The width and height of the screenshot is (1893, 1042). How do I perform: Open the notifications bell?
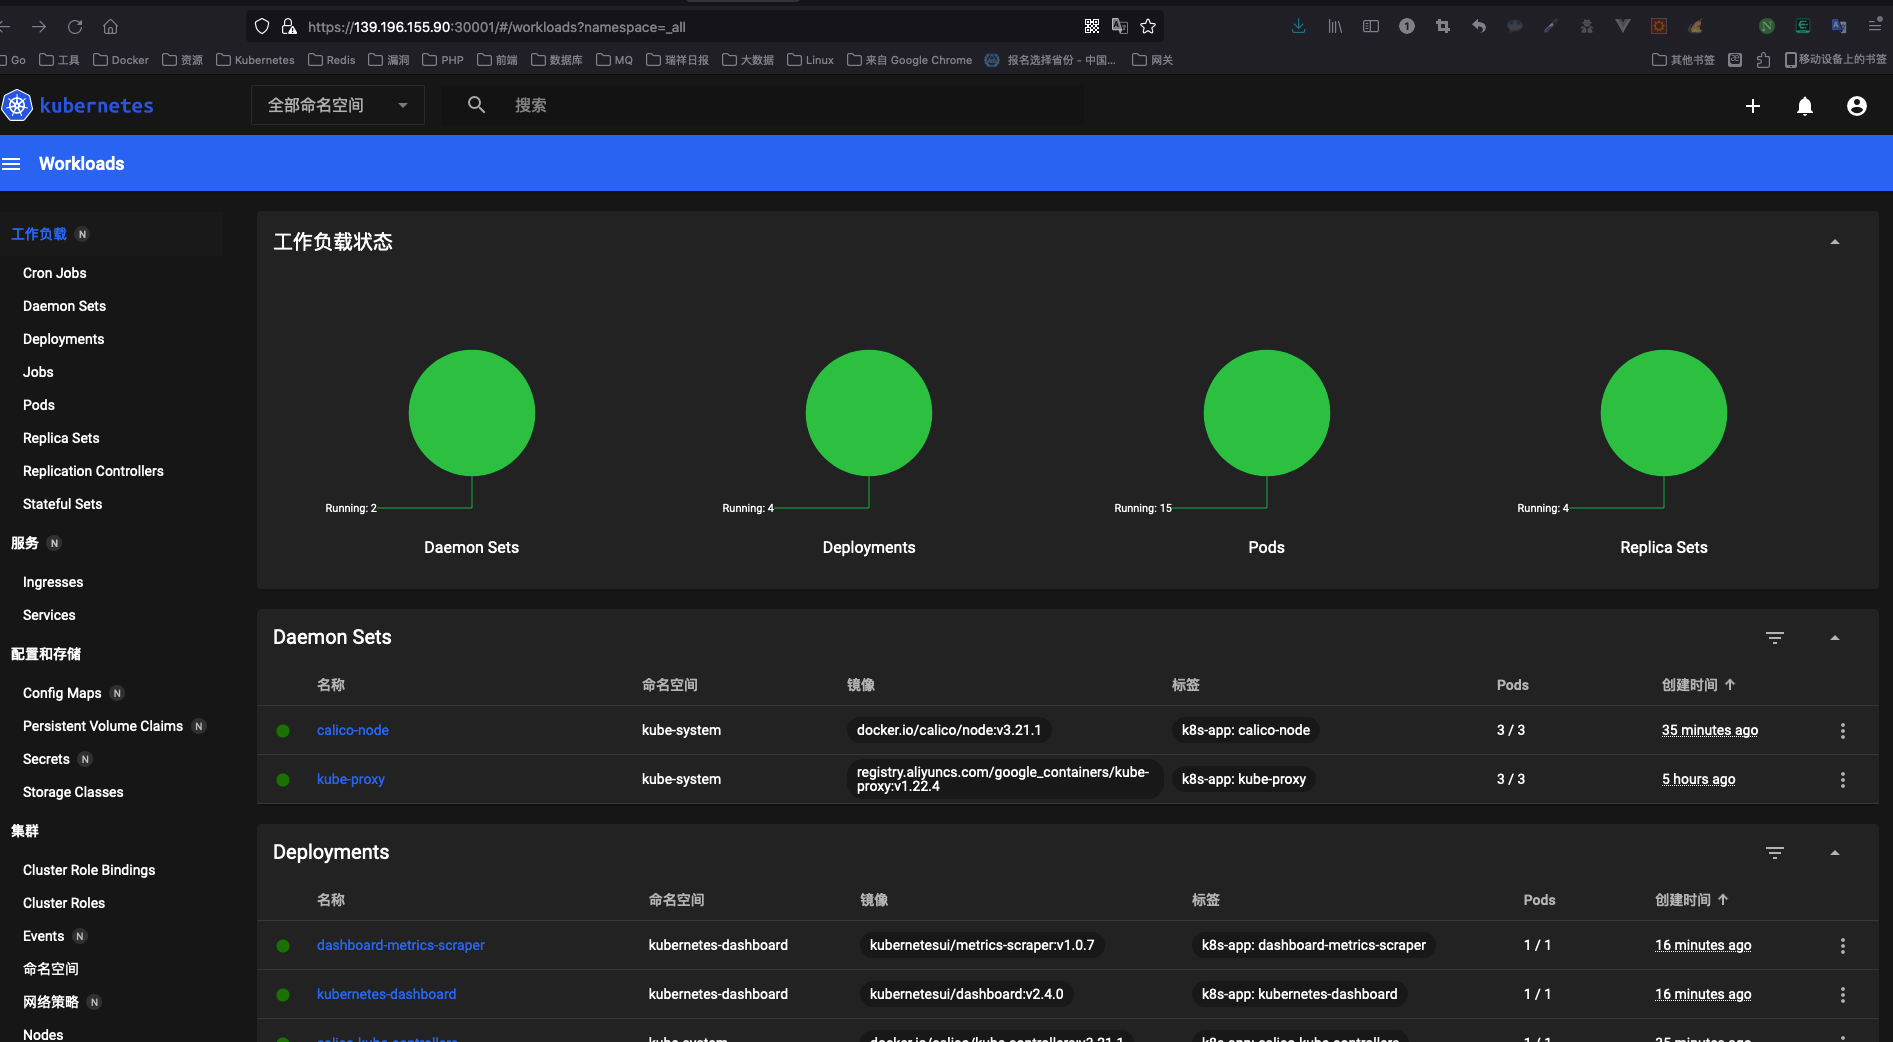coord(1804,106)
